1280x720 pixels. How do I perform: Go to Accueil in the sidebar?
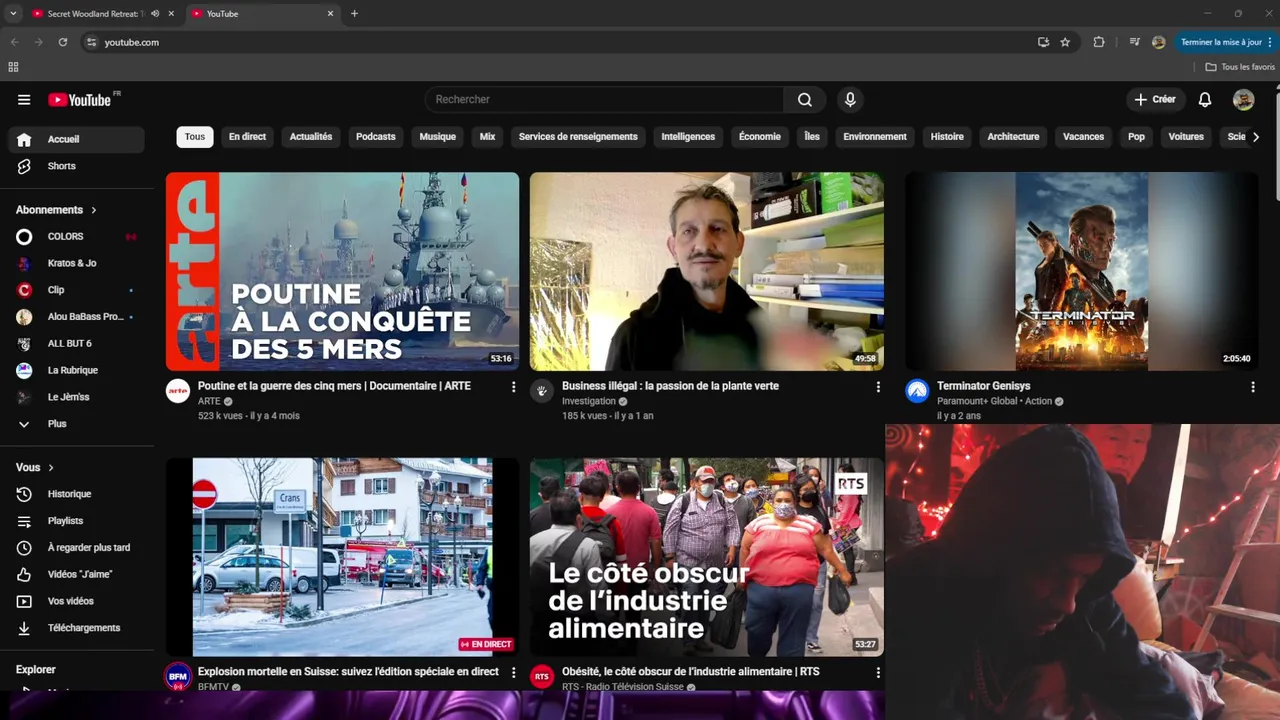pos(76,139)
